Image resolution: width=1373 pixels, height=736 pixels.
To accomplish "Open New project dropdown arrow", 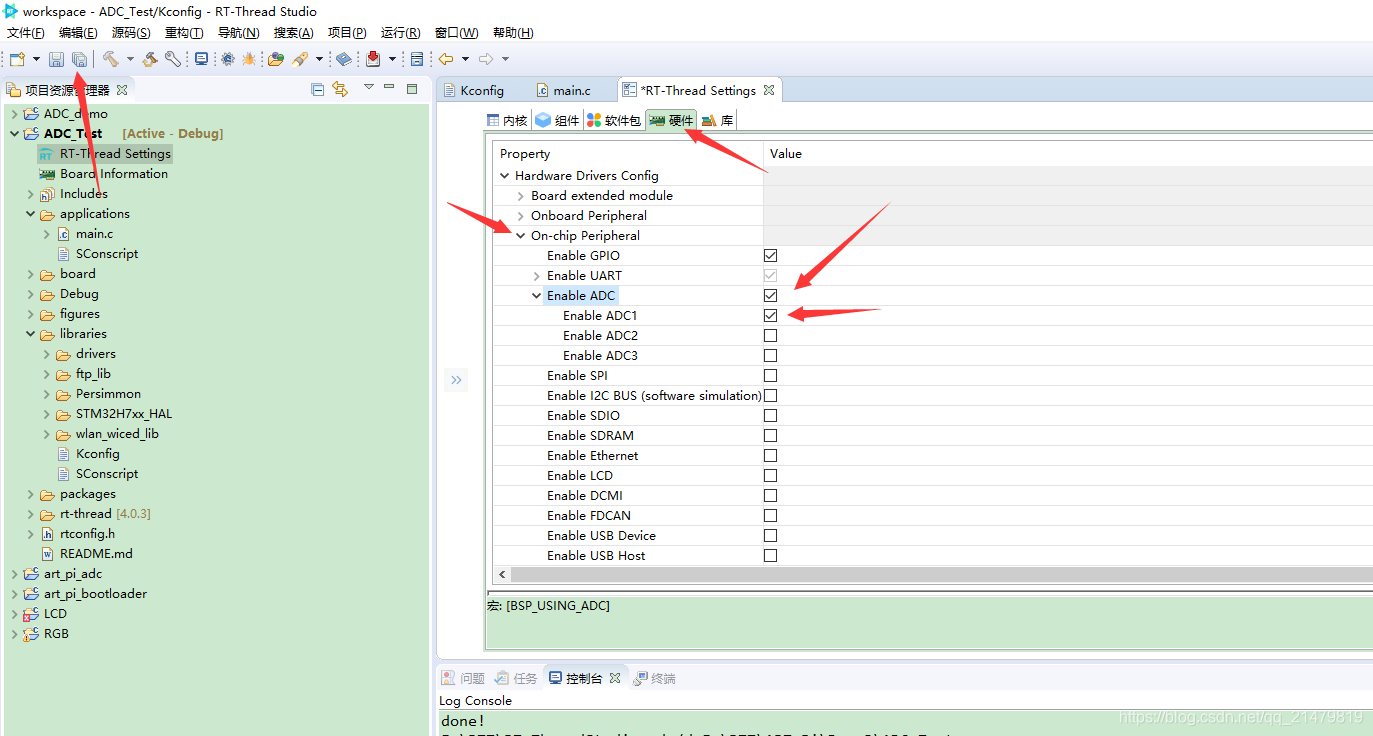I will tap(37, 59).
